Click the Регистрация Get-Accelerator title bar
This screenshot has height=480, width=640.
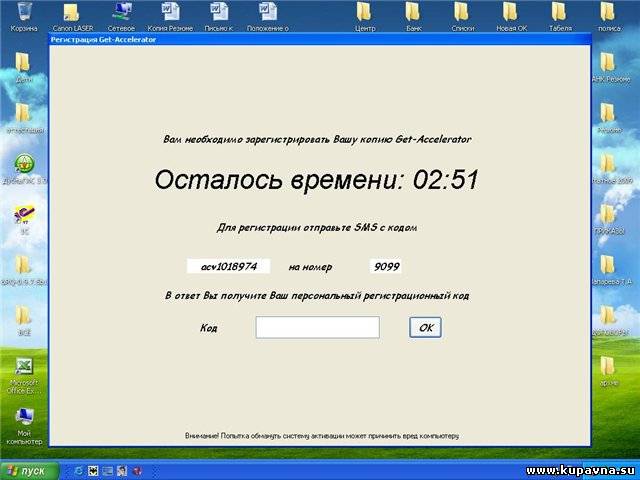pos(320,40)
